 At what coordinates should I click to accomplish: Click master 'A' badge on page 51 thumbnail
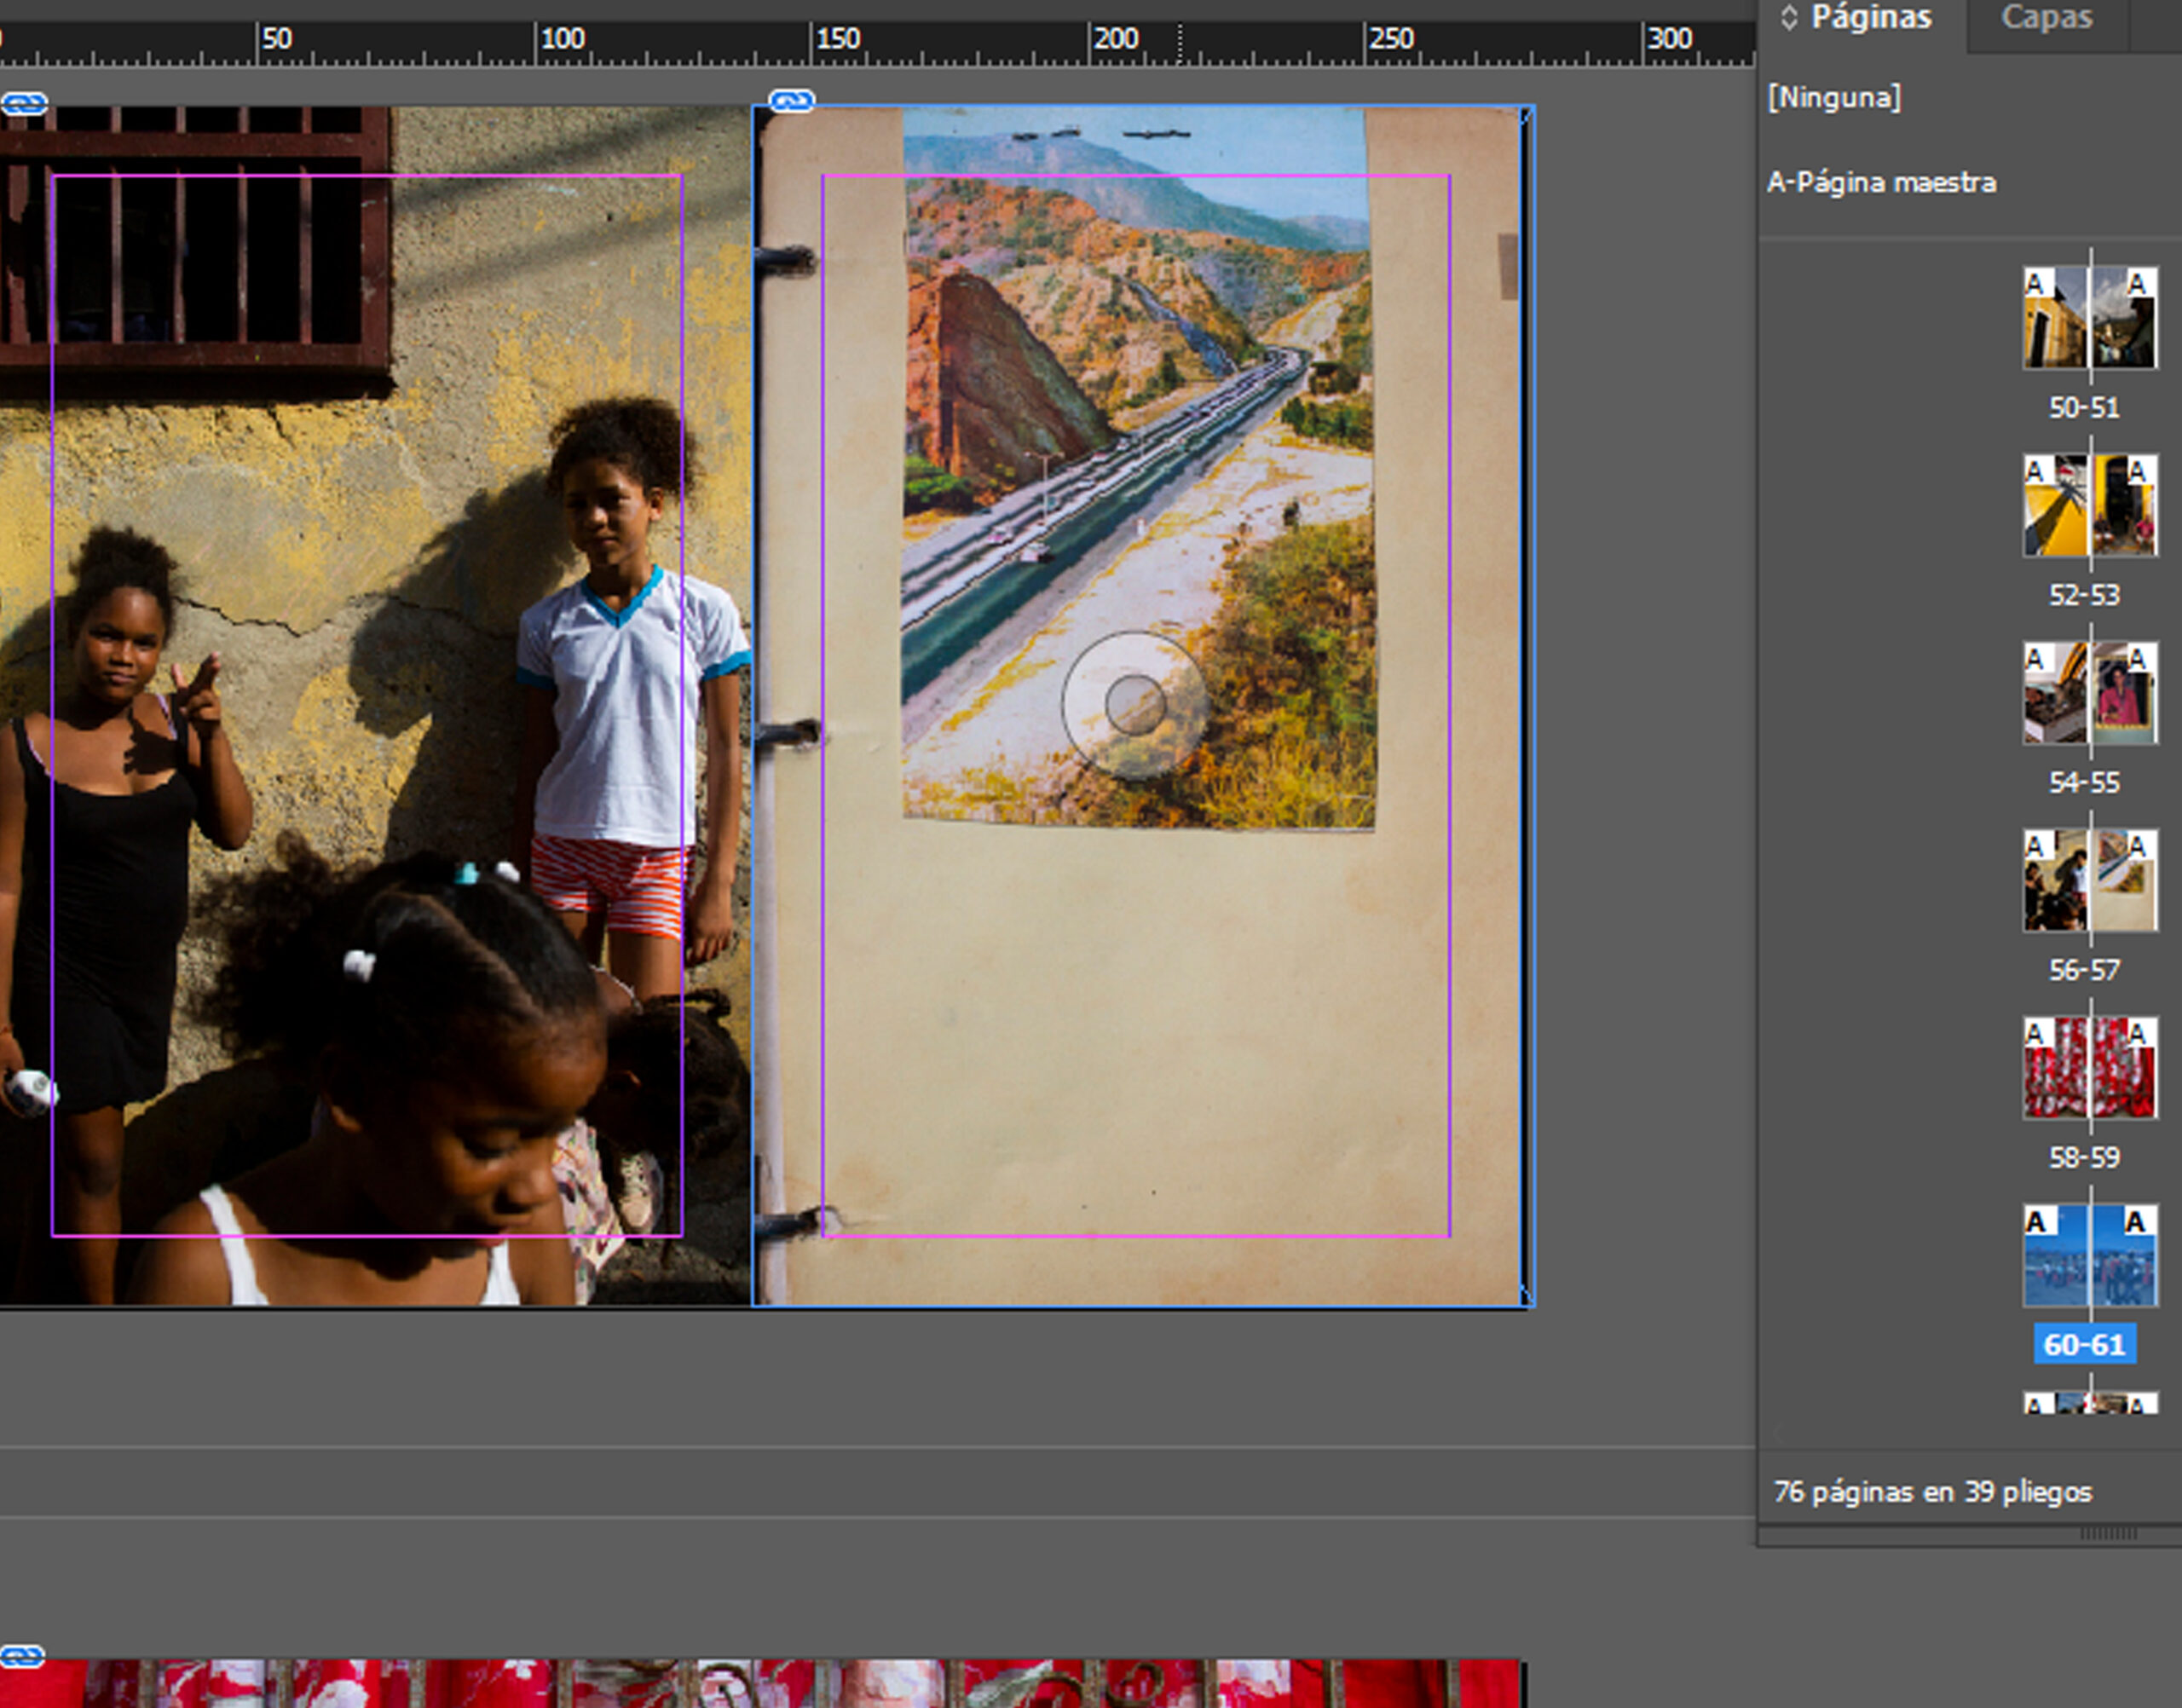2137,284
